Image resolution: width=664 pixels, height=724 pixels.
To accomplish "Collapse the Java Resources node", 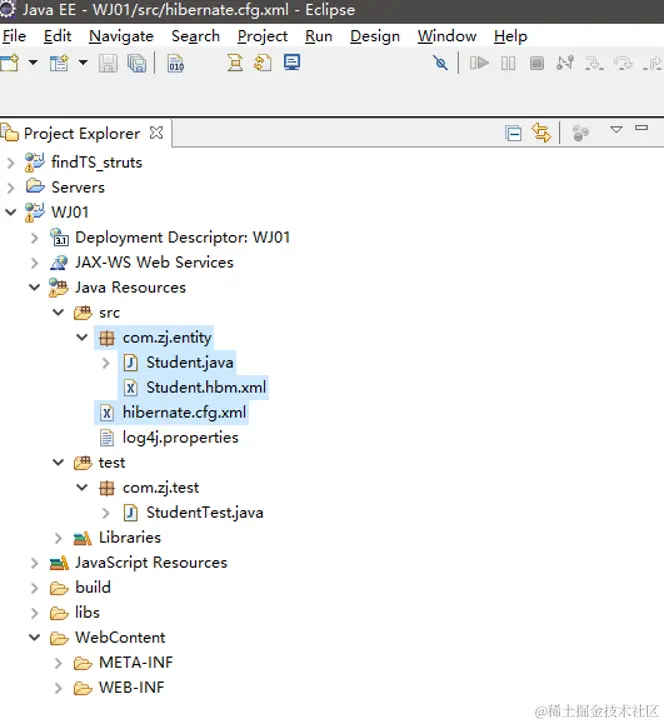I will click(35, 287).
